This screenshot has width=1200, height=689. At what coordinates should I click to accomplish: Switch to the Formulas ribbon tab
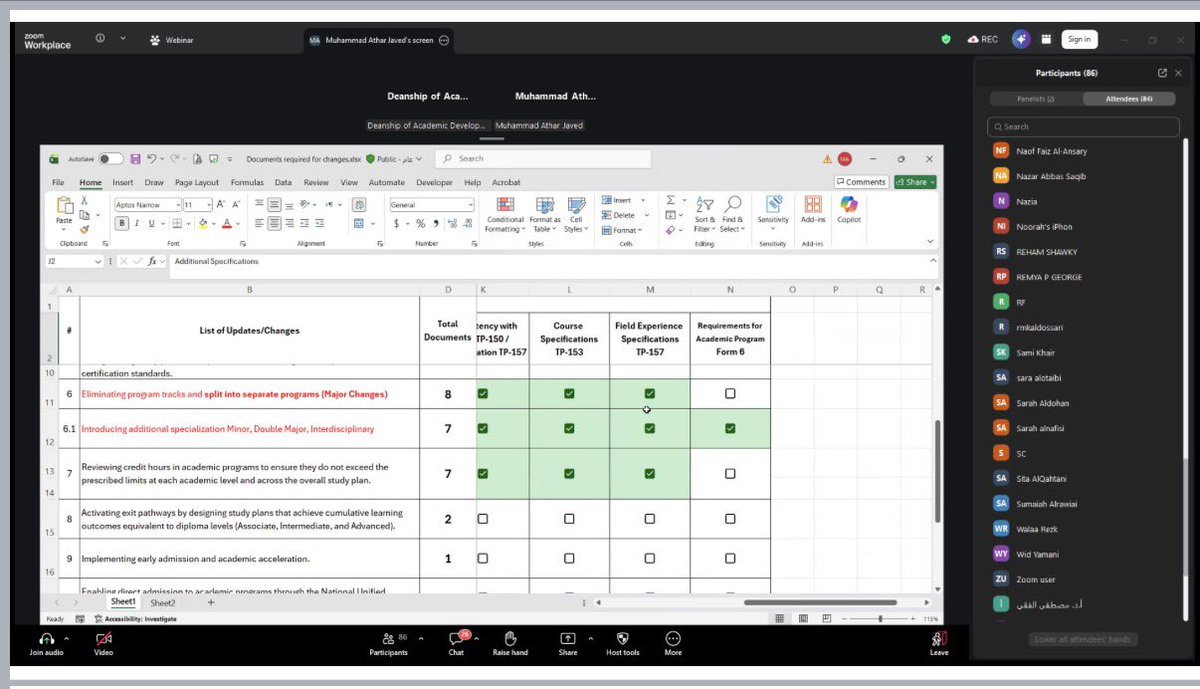tap(247, 183)
